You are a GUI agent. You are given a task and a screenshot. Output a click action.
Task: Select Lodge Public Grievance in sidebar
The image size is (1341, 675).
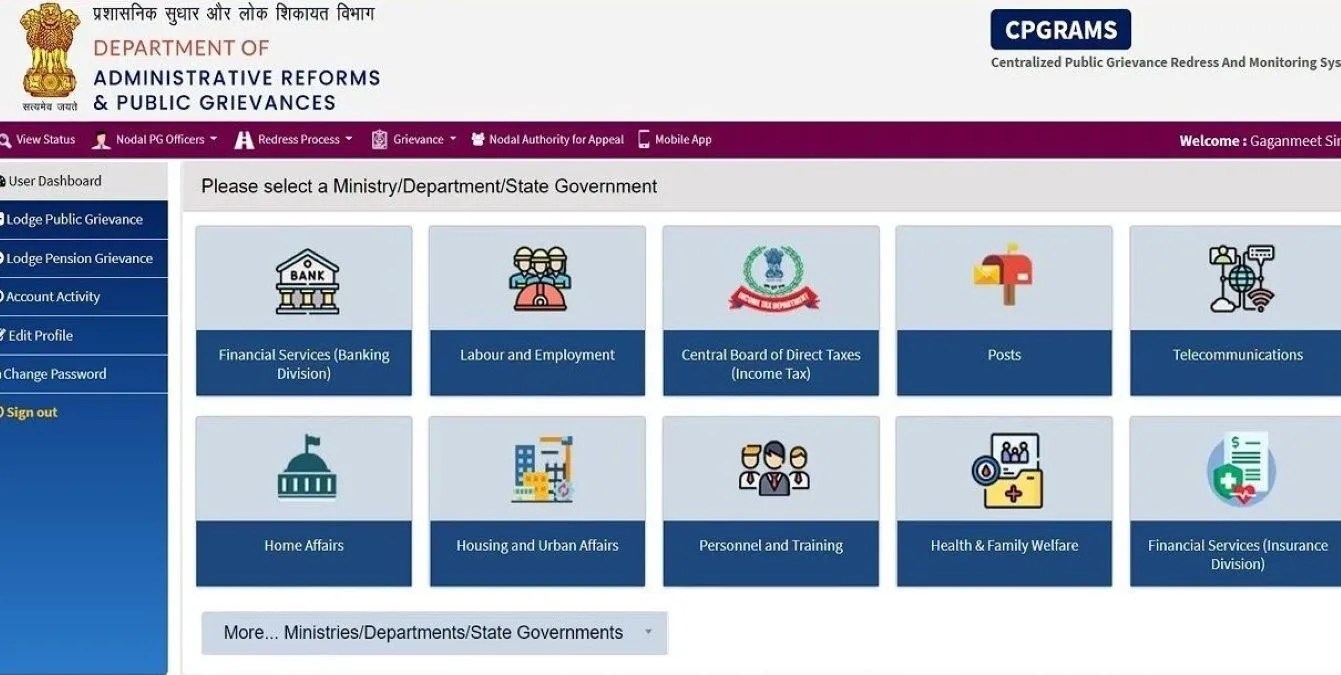tap(84, 220)
